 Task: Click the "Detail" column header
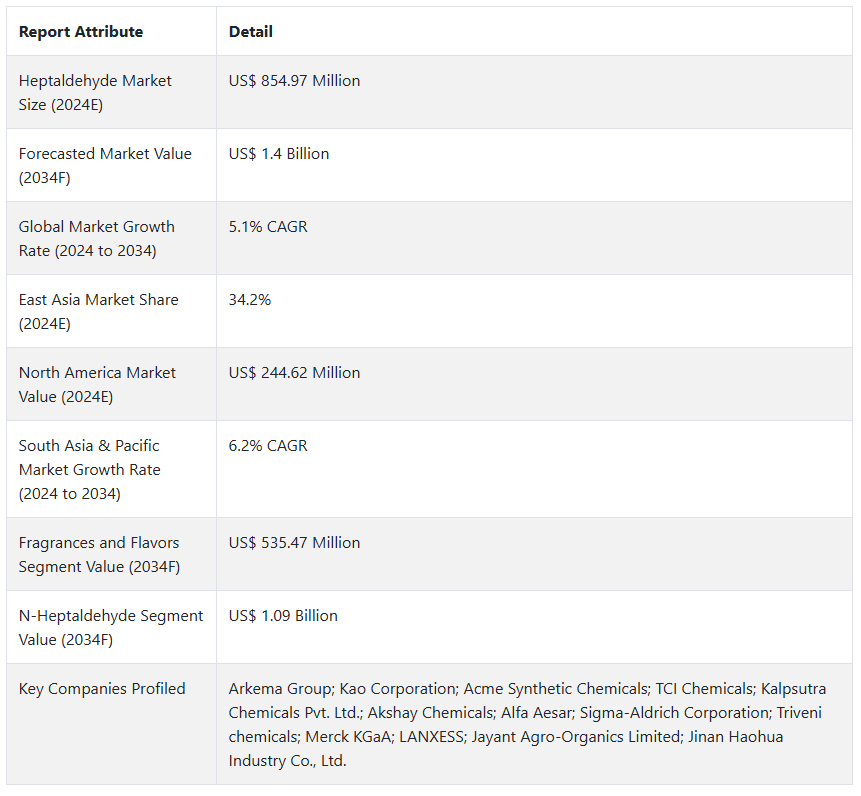click(x=251, y=32)
